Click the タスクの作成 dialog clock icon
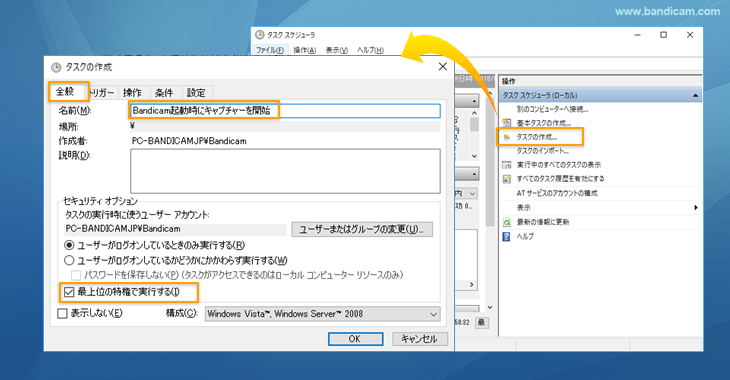The image size is (730, 380). coord(56,67)
